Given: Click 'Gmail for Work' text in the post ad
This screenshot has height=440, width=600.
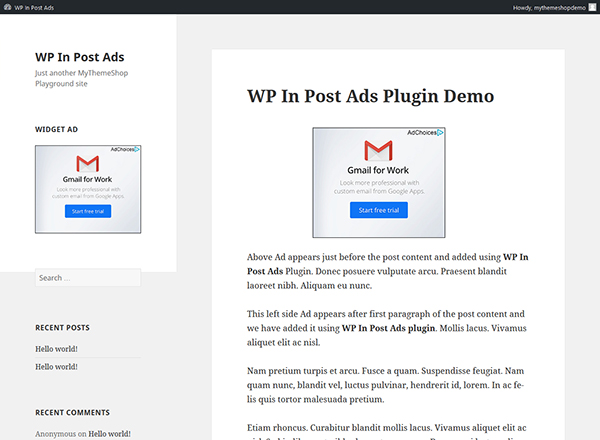Looking at the screenshot, I should (378, 170).
